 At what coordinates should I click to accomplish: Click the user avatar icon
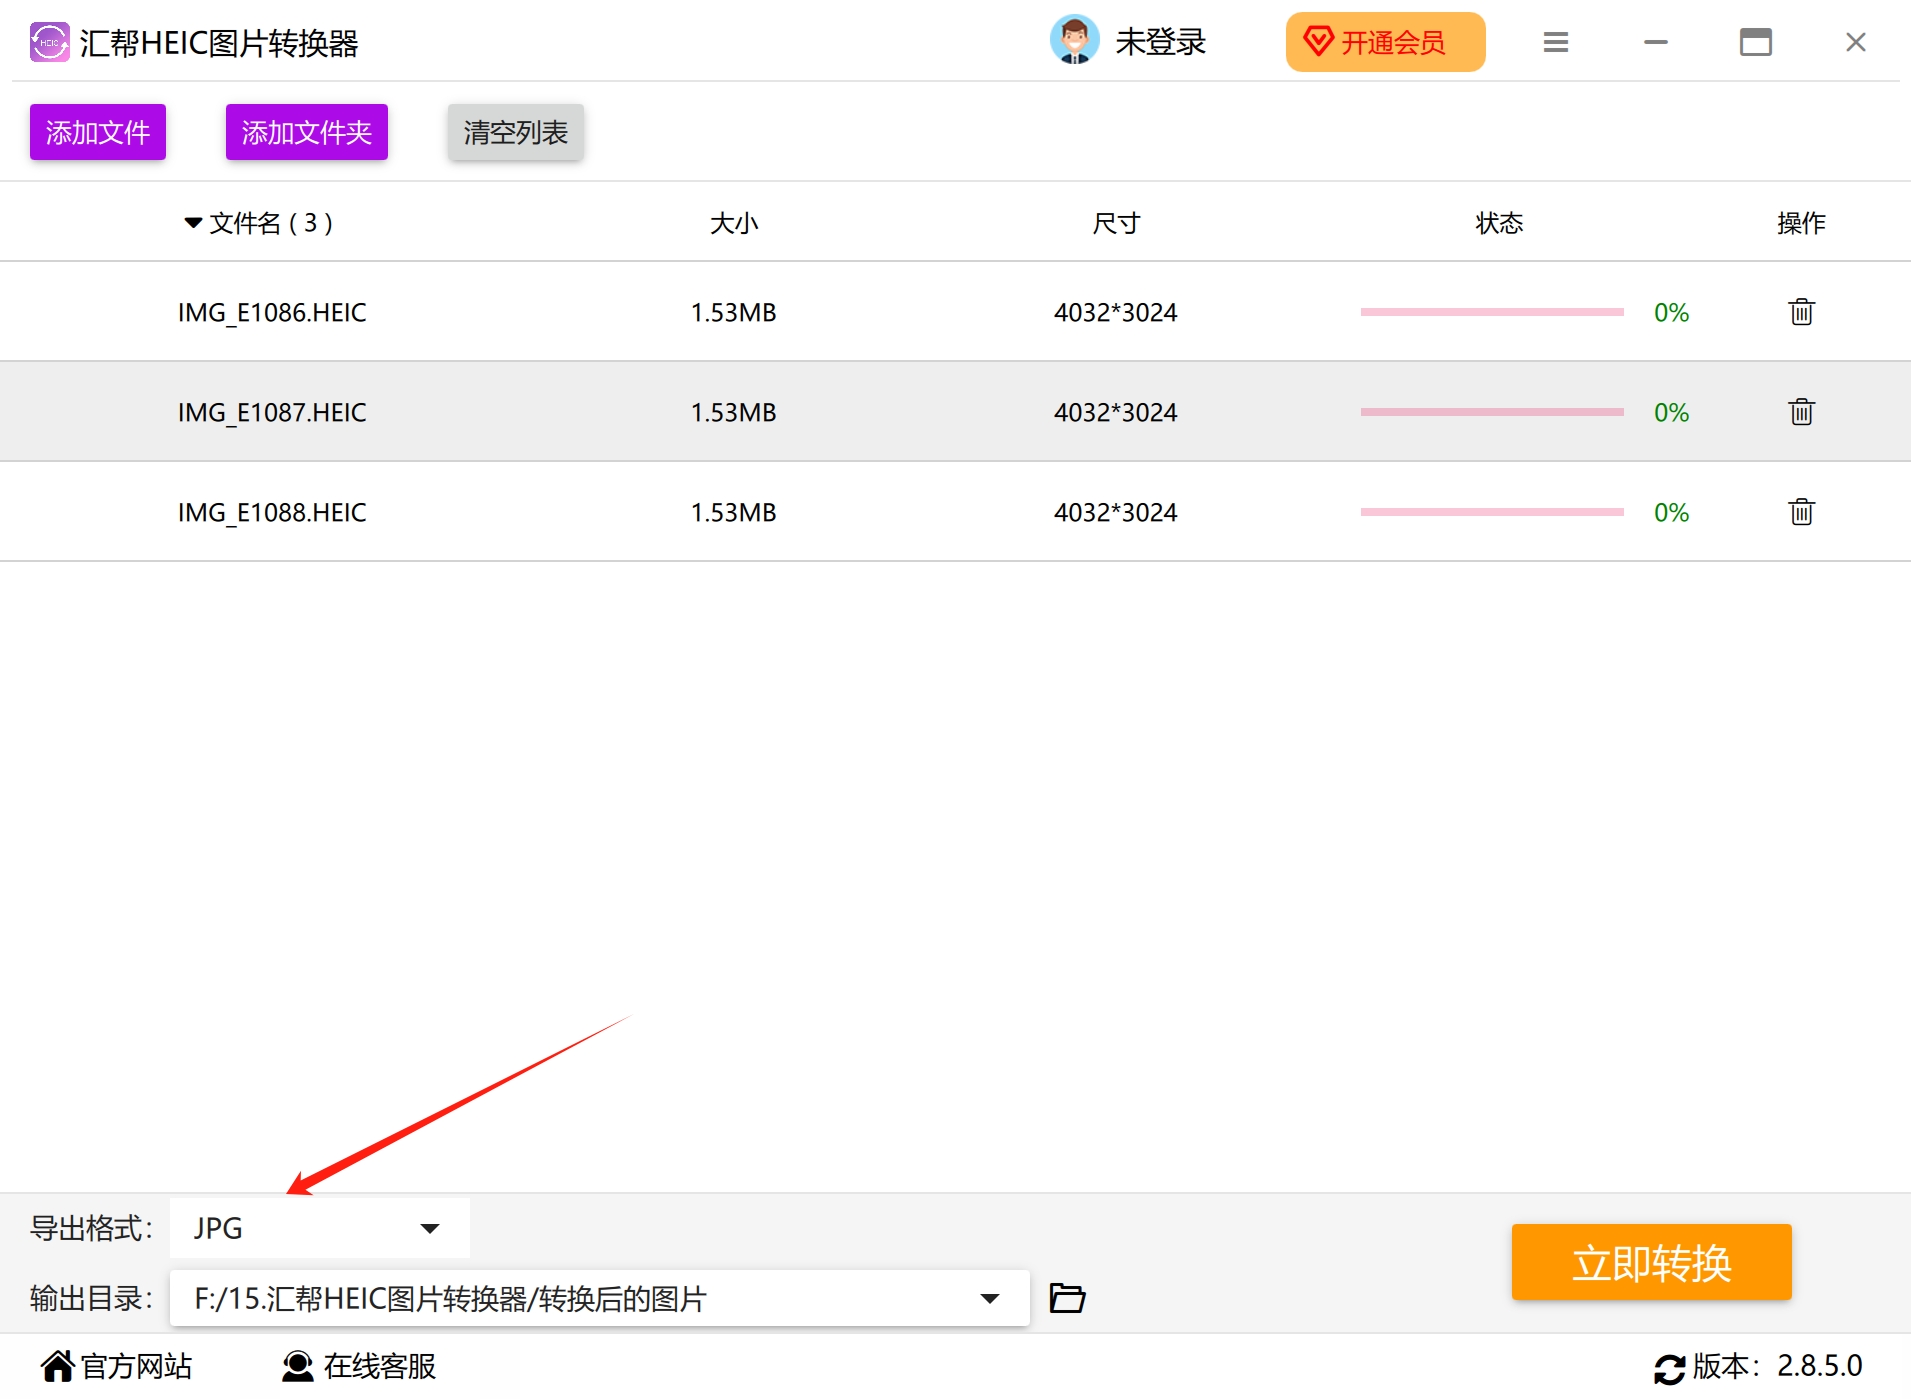(x=1074, y=41)
